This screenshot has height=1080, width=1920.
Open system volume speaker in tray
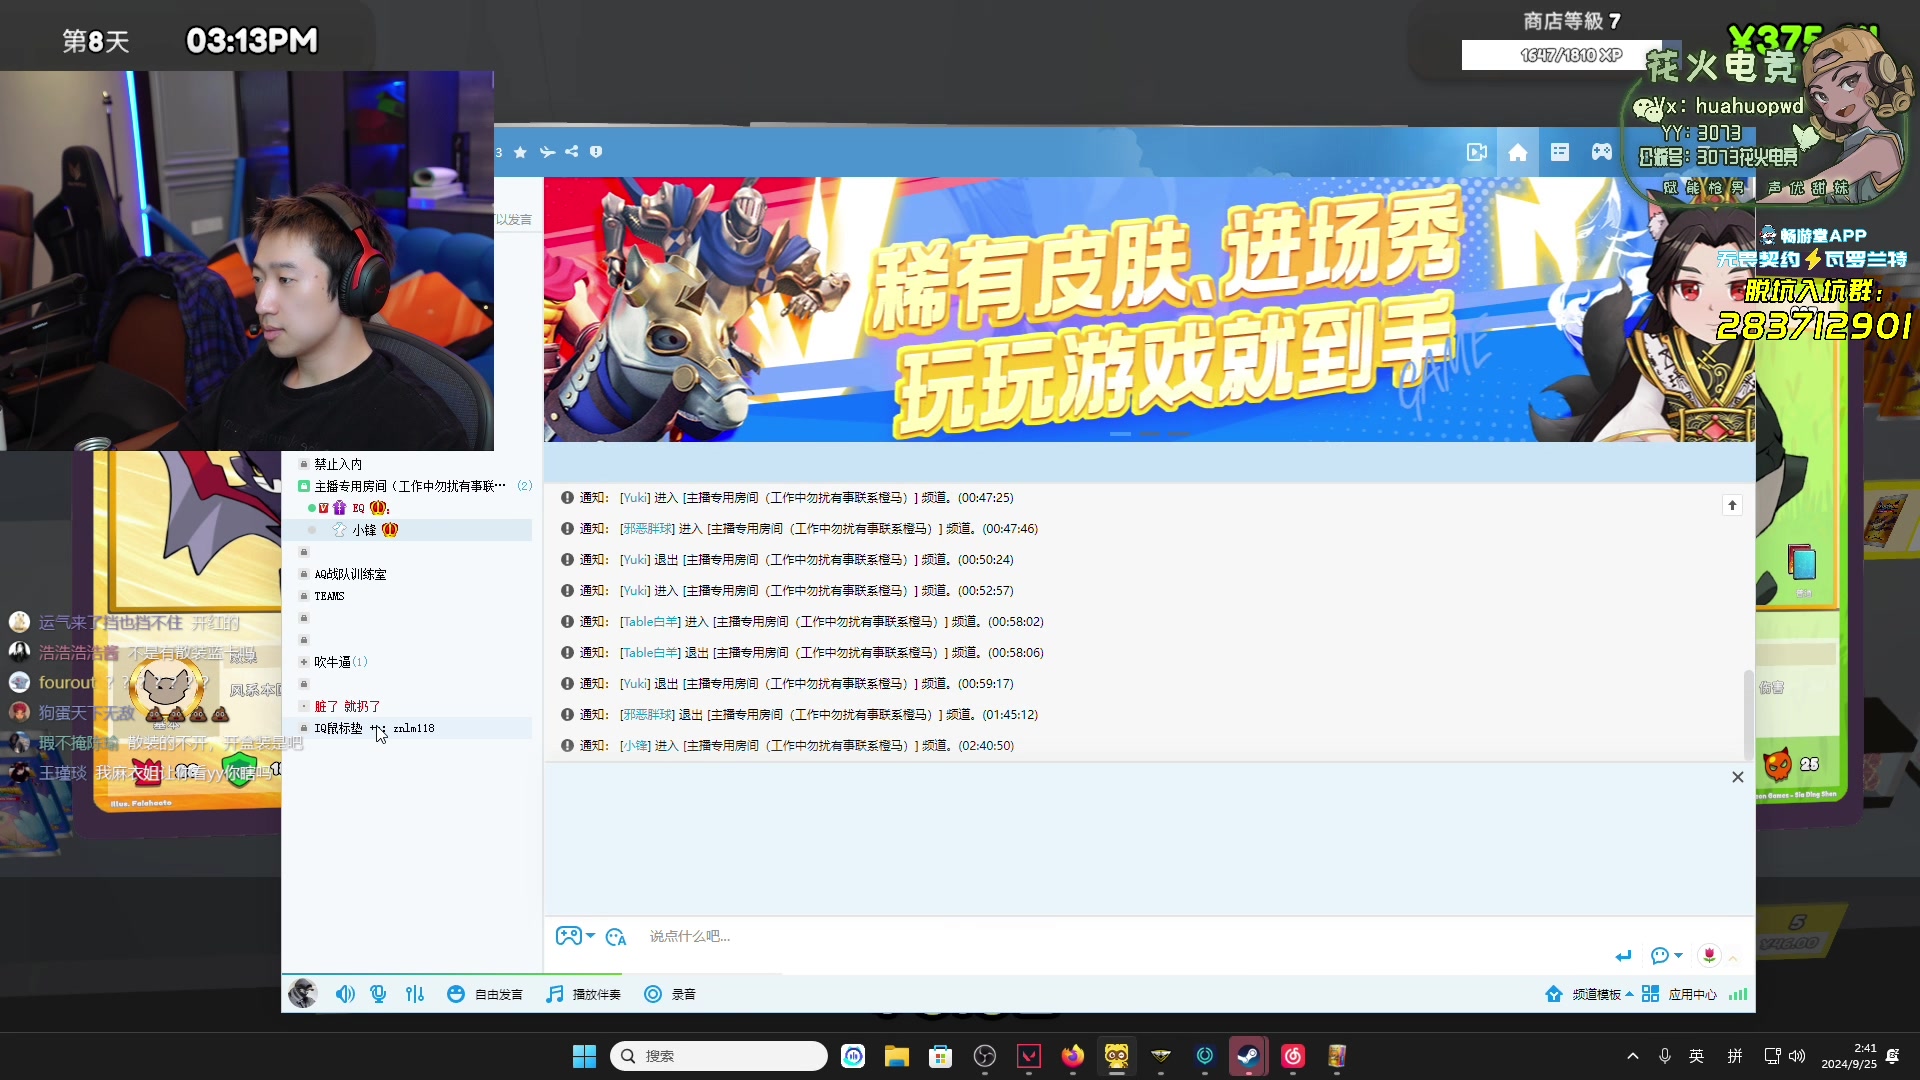(1797, 1056)
